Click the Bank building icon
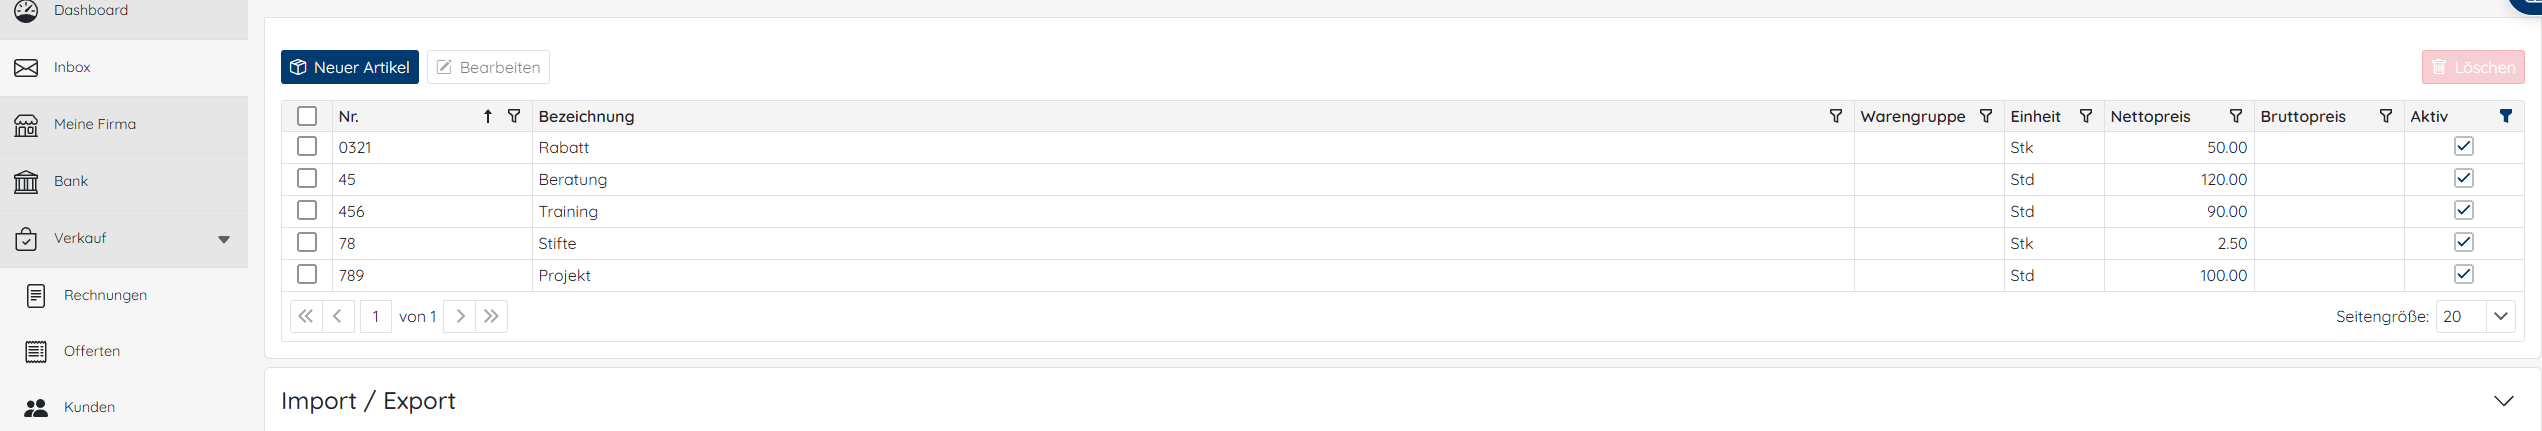This screenshot has width=2542, height=431. coord(26,182)
